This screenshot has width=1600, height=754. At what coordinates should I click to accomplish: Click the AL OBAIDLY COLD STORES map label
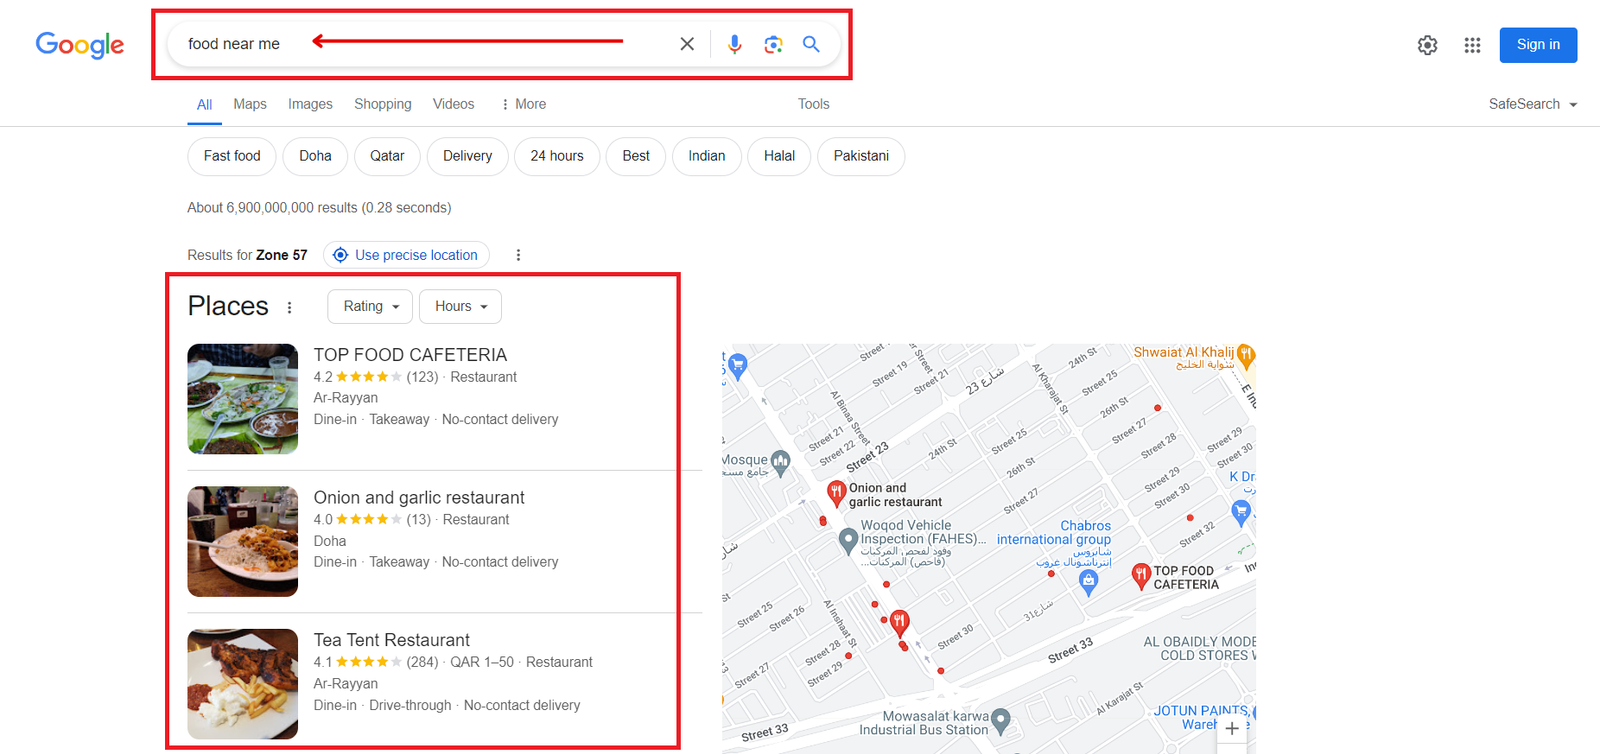tap(1199, 649)
